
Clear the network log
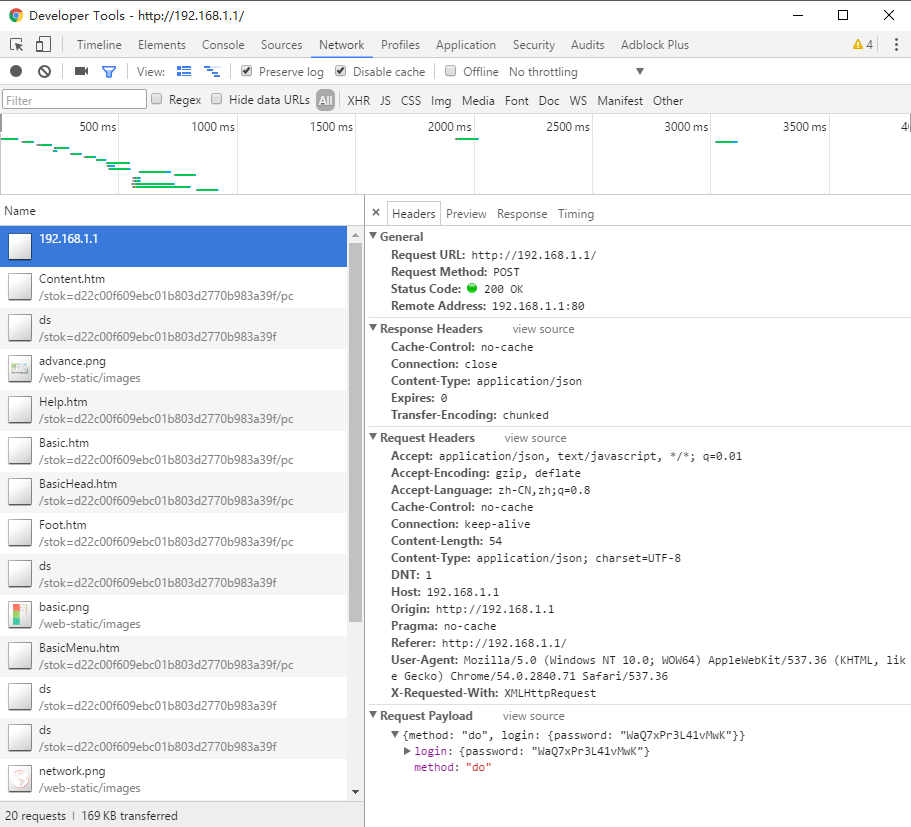pyautogui.click(x=44, y=72)
